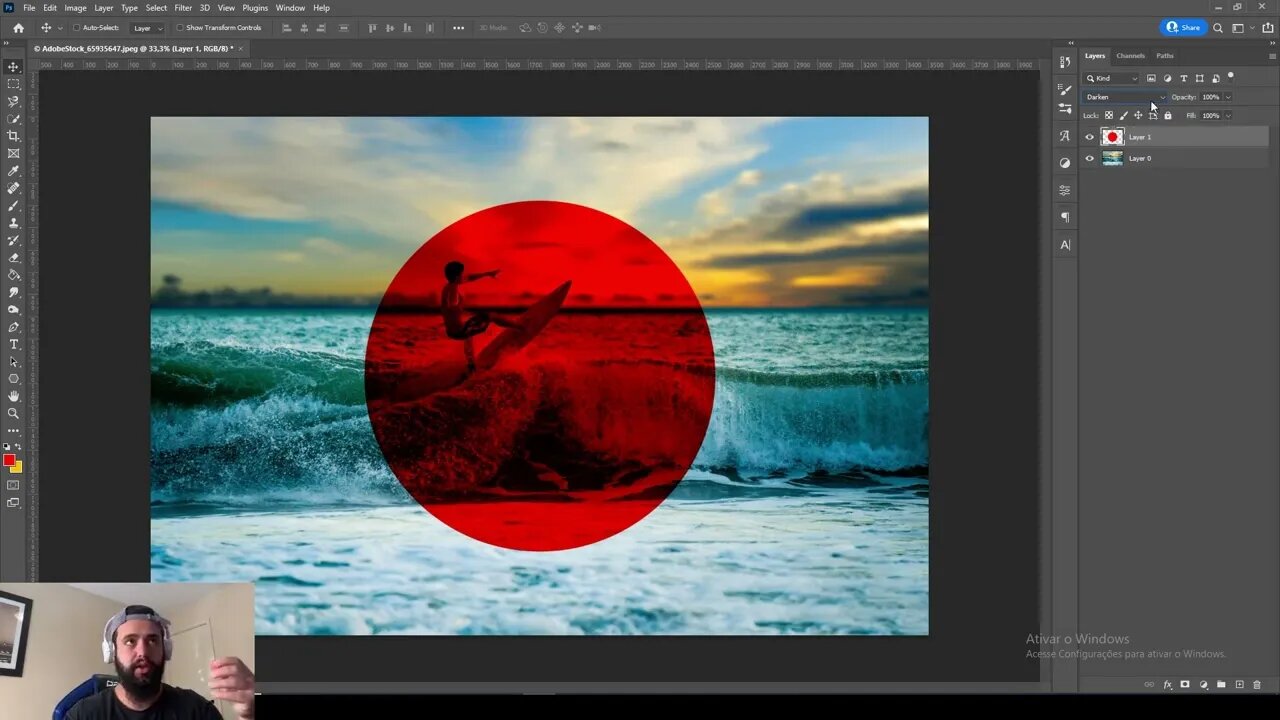This screenshot has width=1280, height=720.
Task: Click the Opacity 100% value field
Action: 1211,97
